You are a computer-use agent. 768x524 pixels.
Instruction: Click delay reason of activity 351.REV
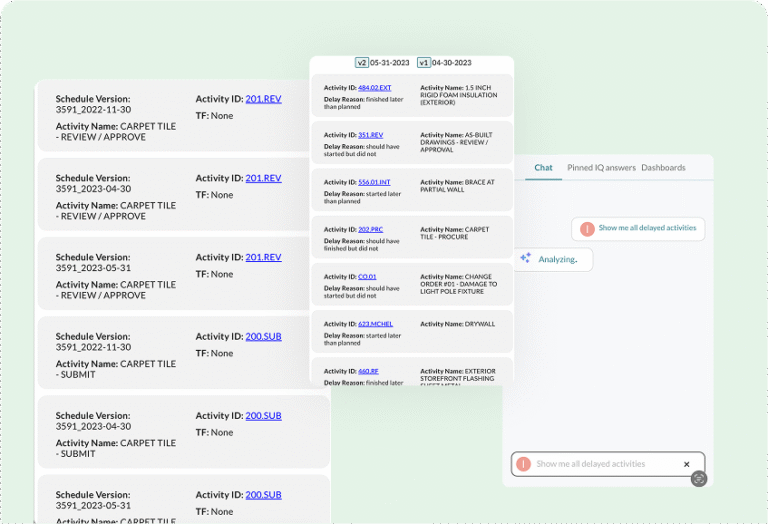point(361,150)
